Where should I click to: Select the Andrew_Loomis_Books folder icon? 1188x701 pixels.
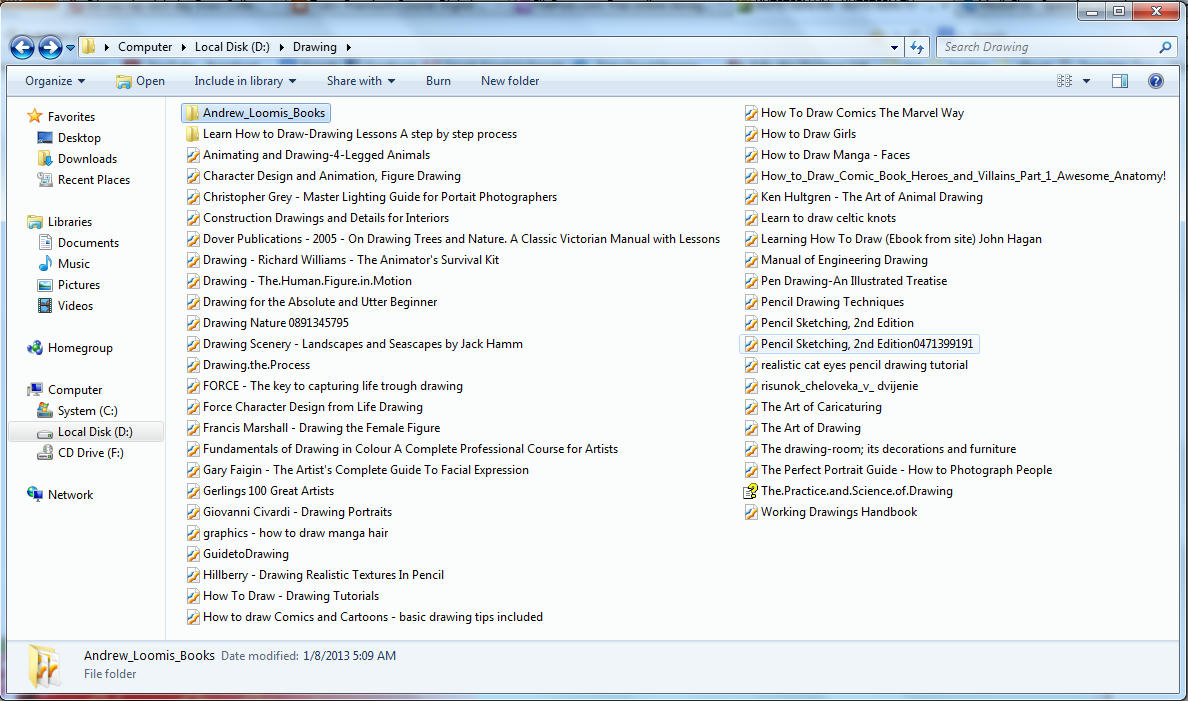193,113
